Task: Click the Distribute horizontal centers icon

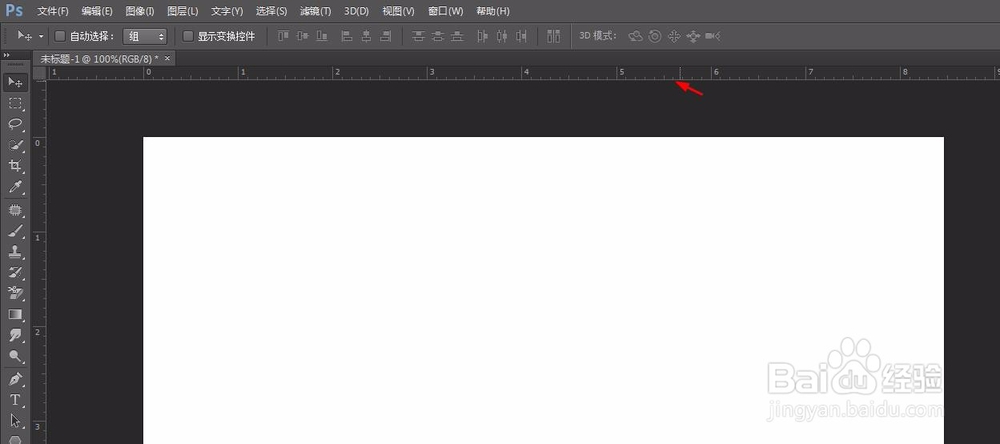Action: (503, 36)
